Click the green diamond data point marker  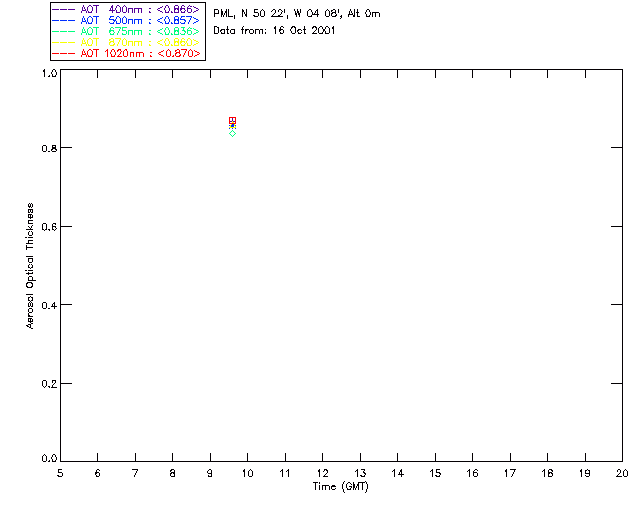(232, 133)
